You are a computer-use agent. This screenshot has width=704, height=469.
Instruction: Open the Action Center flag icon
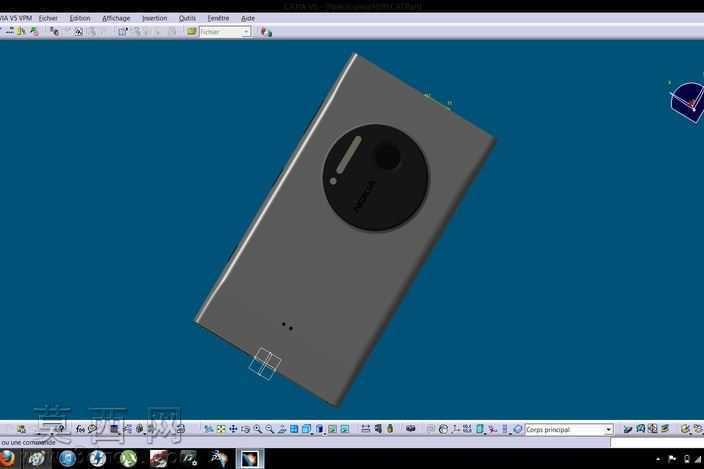[x=672, y=459]
